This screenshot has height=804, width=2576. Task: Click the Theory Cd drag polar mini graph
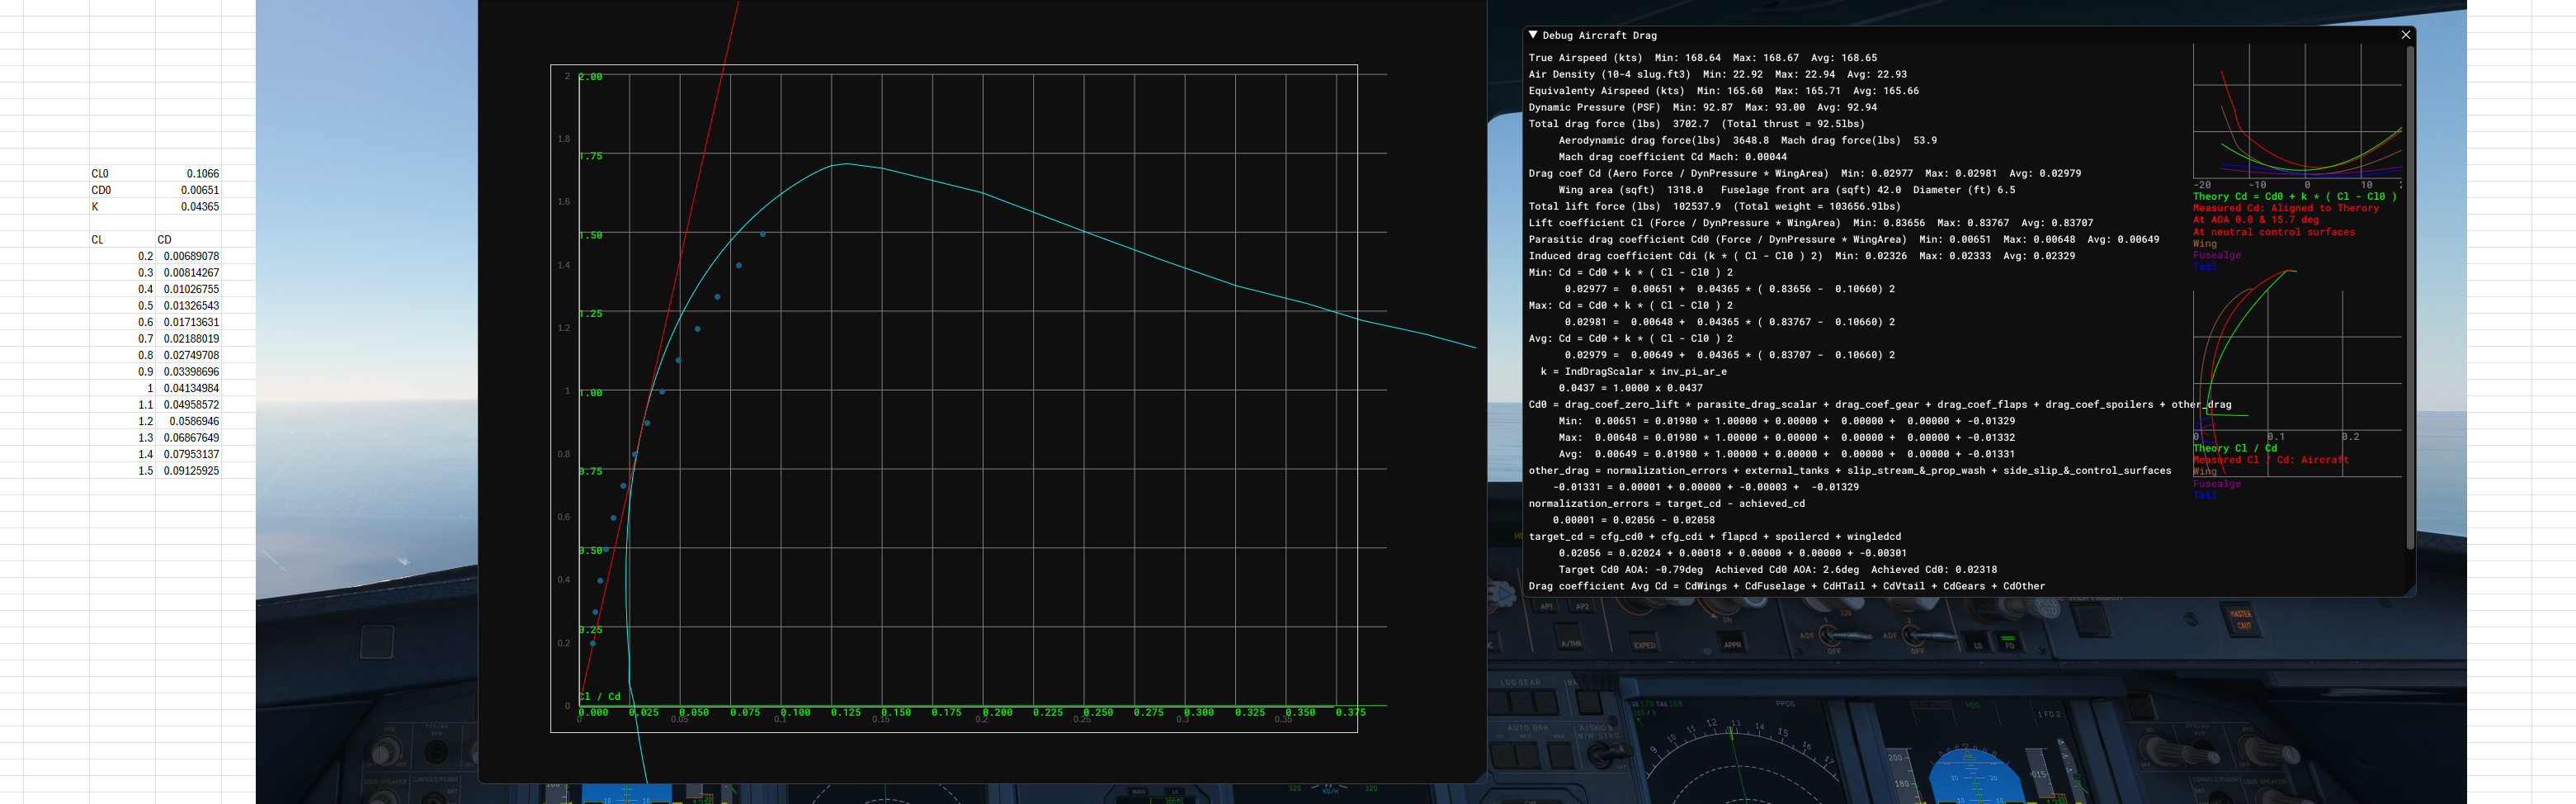pyautogui.click(x=2297, y=111)
